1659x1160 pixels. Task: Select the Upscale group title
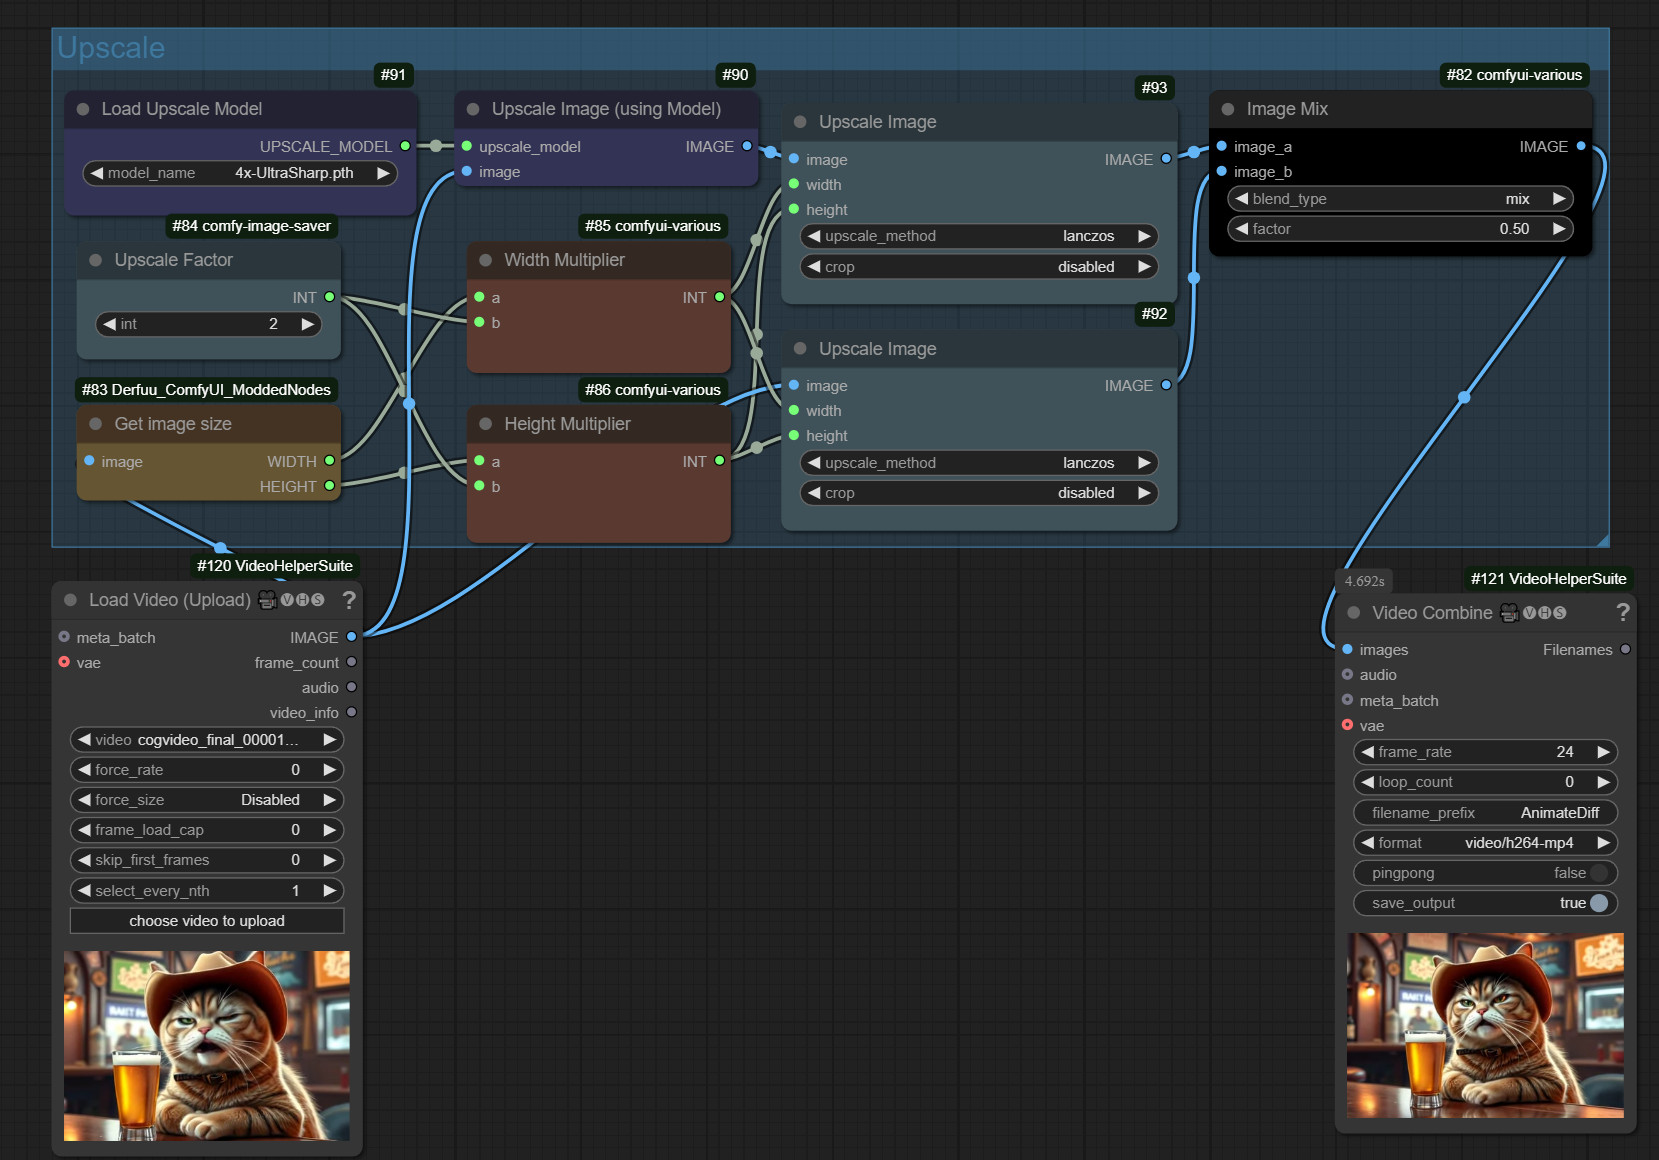tap(111, 48)
